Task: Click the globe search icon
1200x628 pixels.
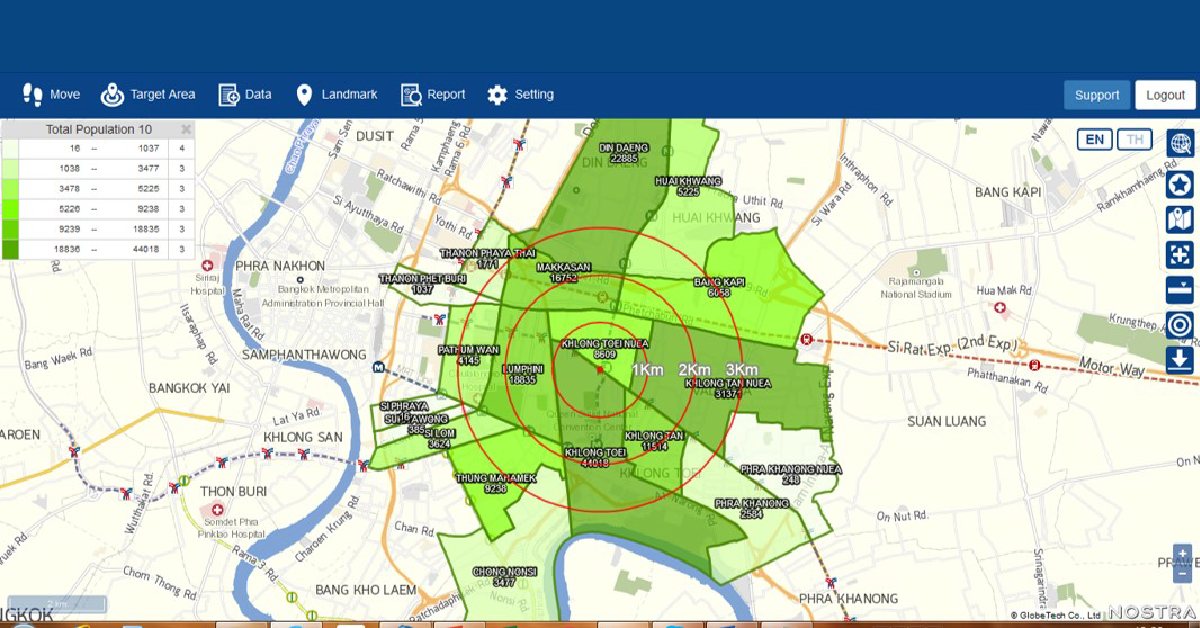Action: pos(1180,143)
